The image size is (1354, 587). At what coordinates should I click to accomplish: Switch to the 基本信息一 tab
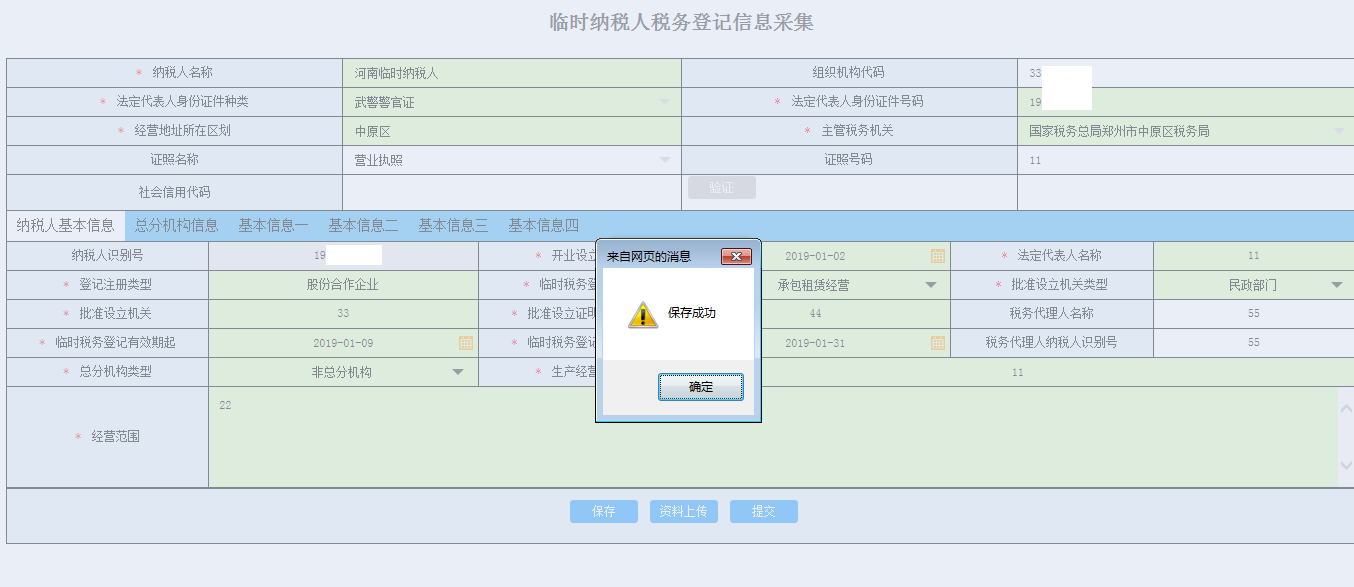[273, 225]
